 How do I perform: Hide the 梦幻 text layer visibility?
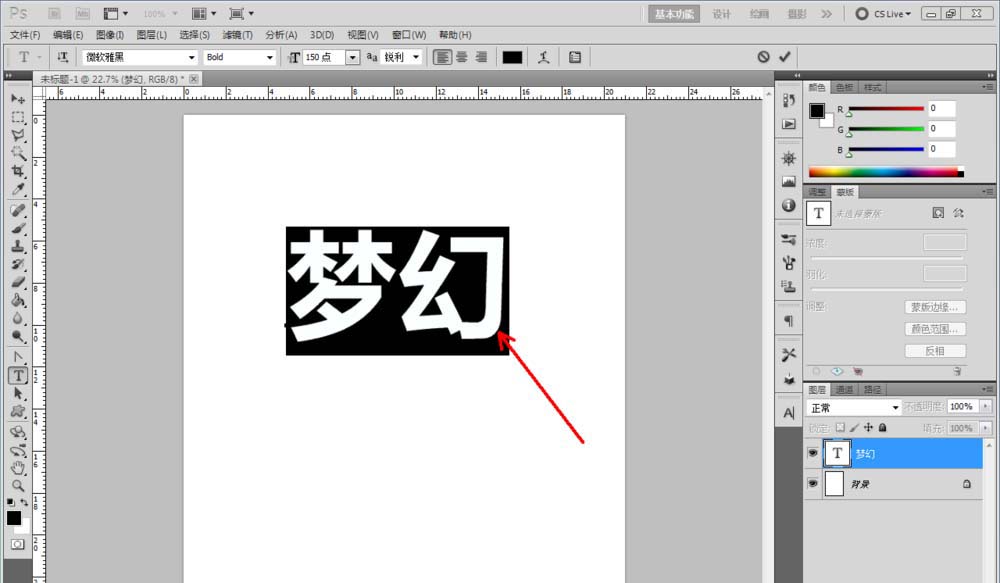coord(813,453)
